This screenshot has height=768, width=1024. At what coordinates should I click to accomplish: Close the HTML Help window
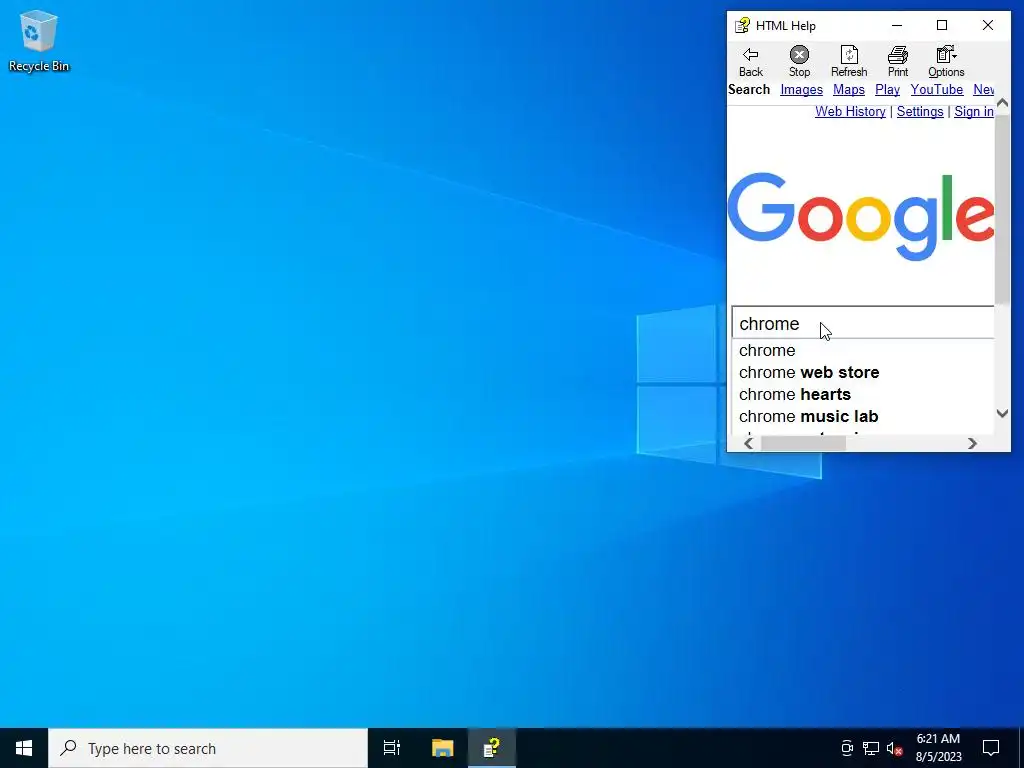click(987, 25)
